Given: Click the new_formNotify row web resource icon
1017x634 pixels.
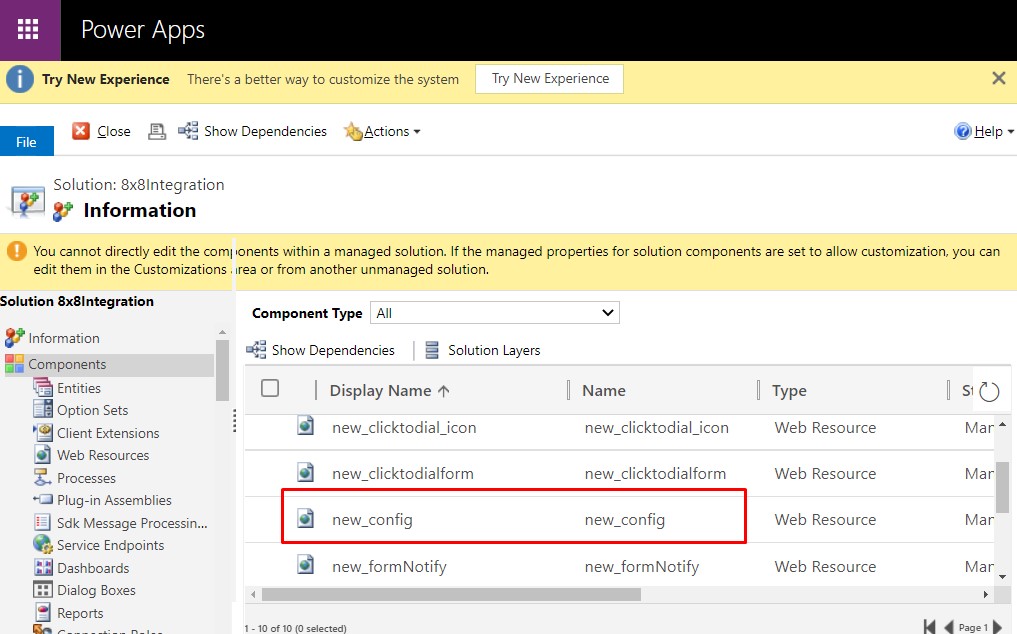Looking at the screenshot, I should 305,565.
